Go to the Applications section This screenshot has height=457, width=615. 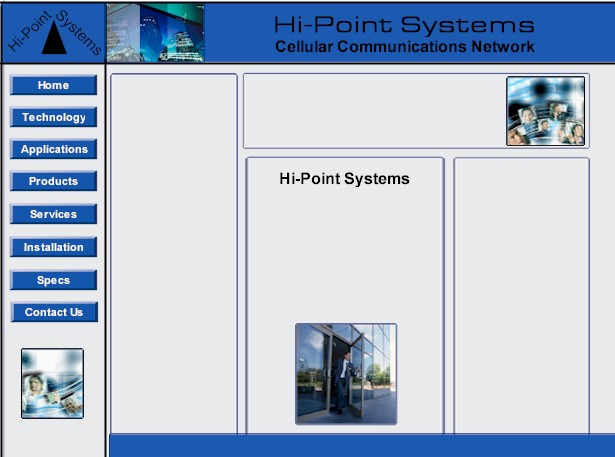[x=53, y=149]
